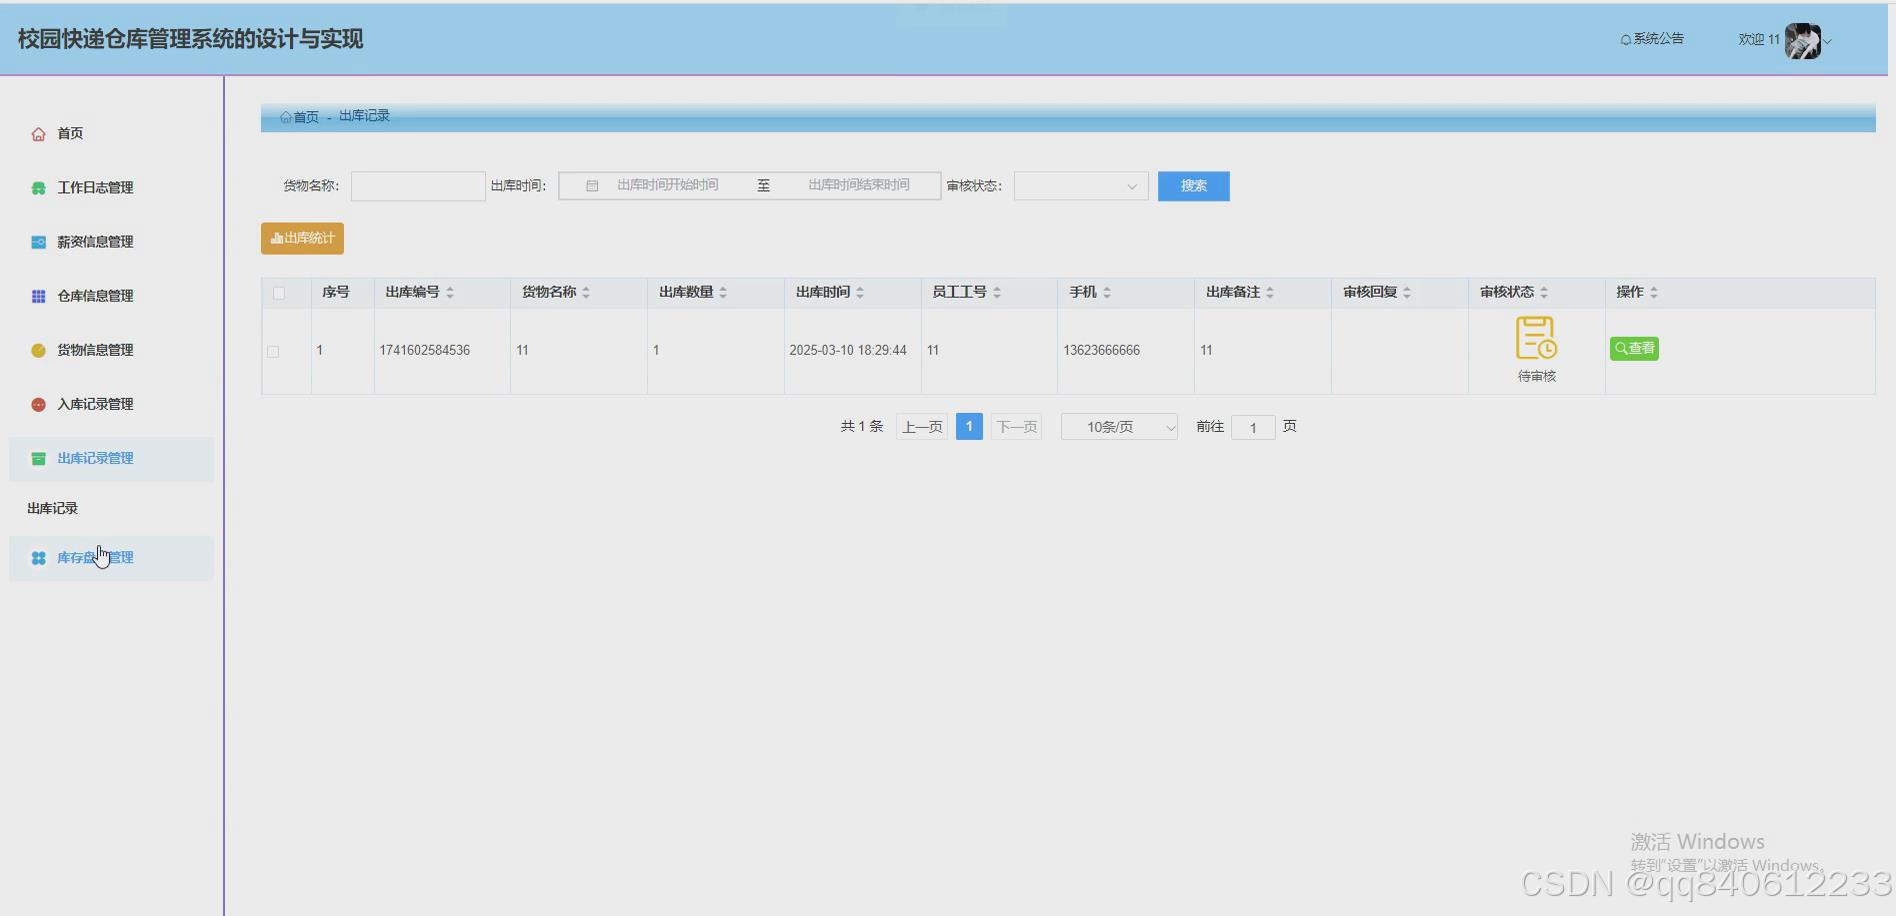Image resolution: width=1896 pixels, height=916 pixels.
Task: Sort by 出库编号 column arrows
Action: [x=450, y=293]
